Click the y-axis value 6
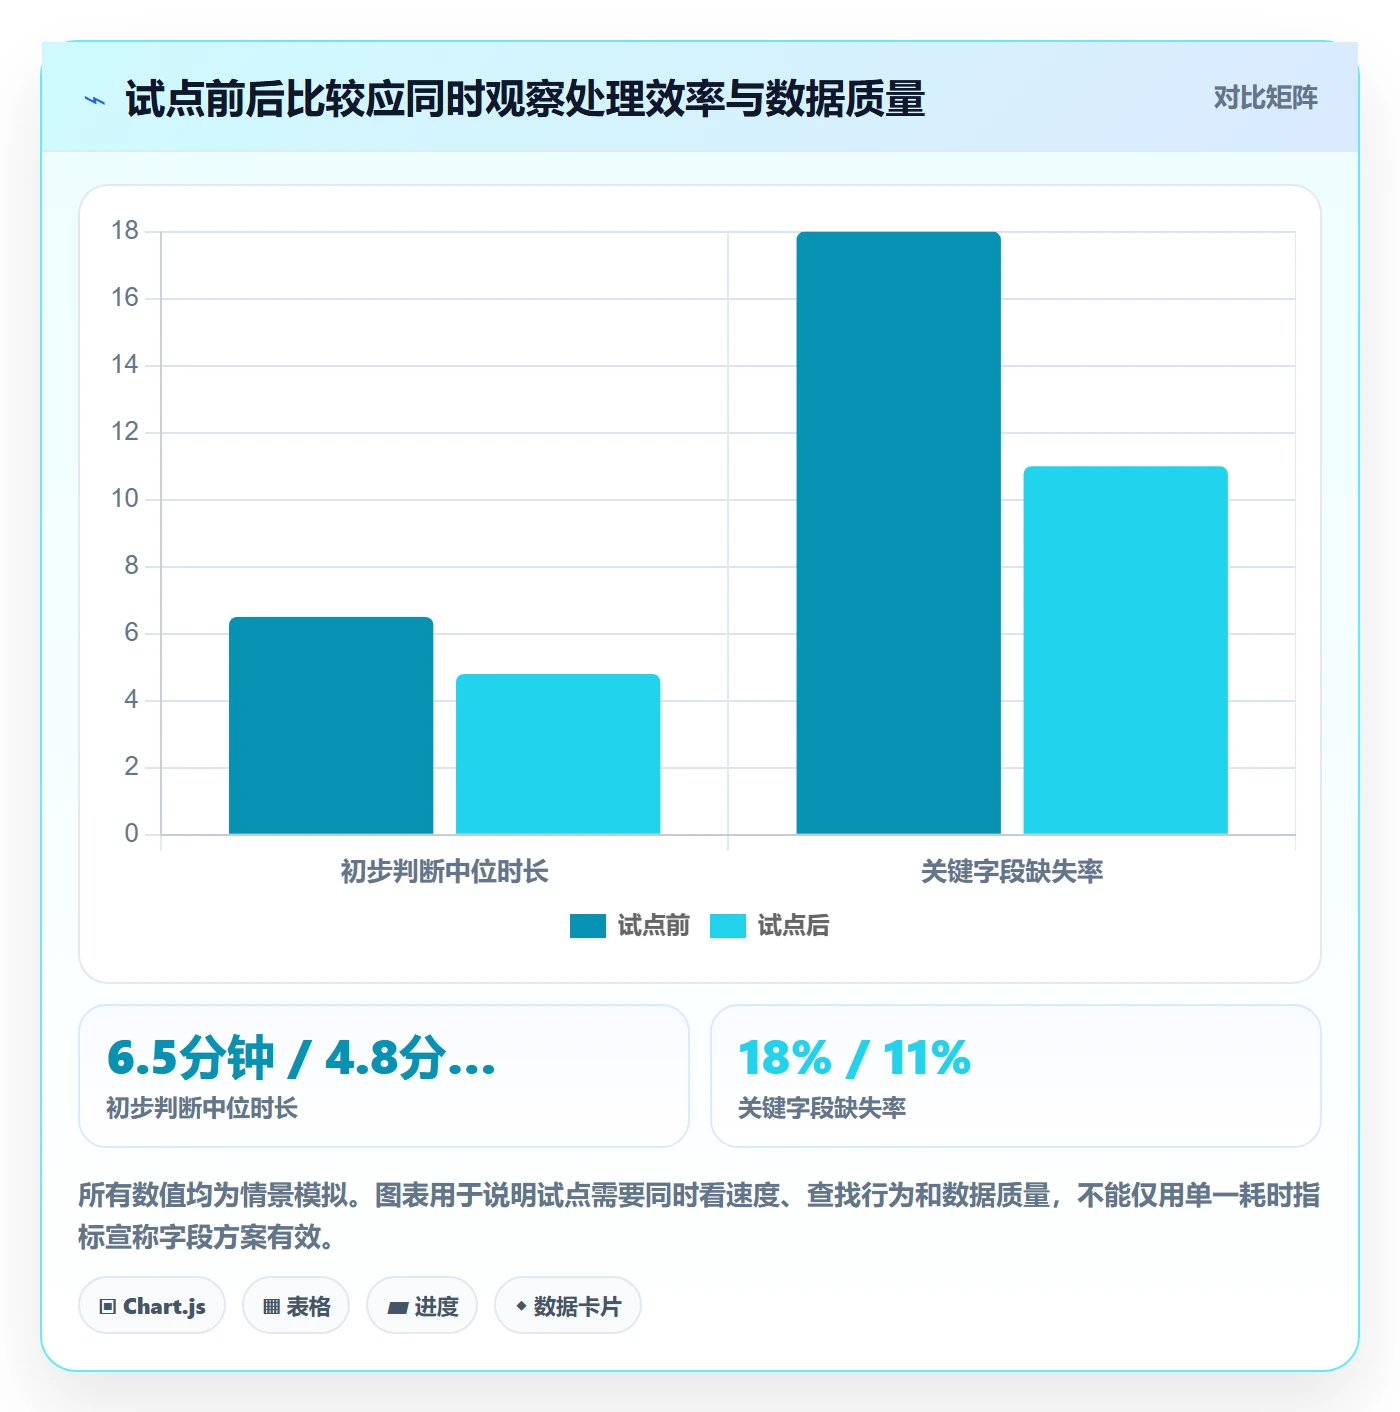 pyautogui.click(x=131, y=633)
